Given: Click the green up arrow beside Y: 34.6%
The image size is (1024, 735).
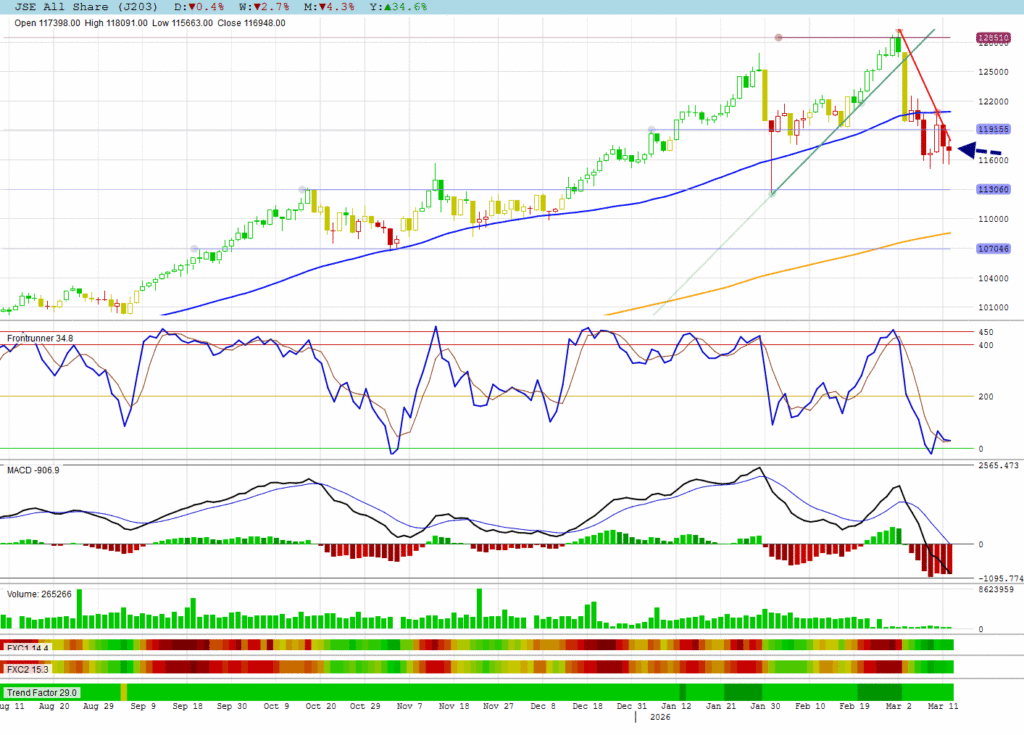Looking at the screenshot, I should pyautogui.click(x=389, y=7).
